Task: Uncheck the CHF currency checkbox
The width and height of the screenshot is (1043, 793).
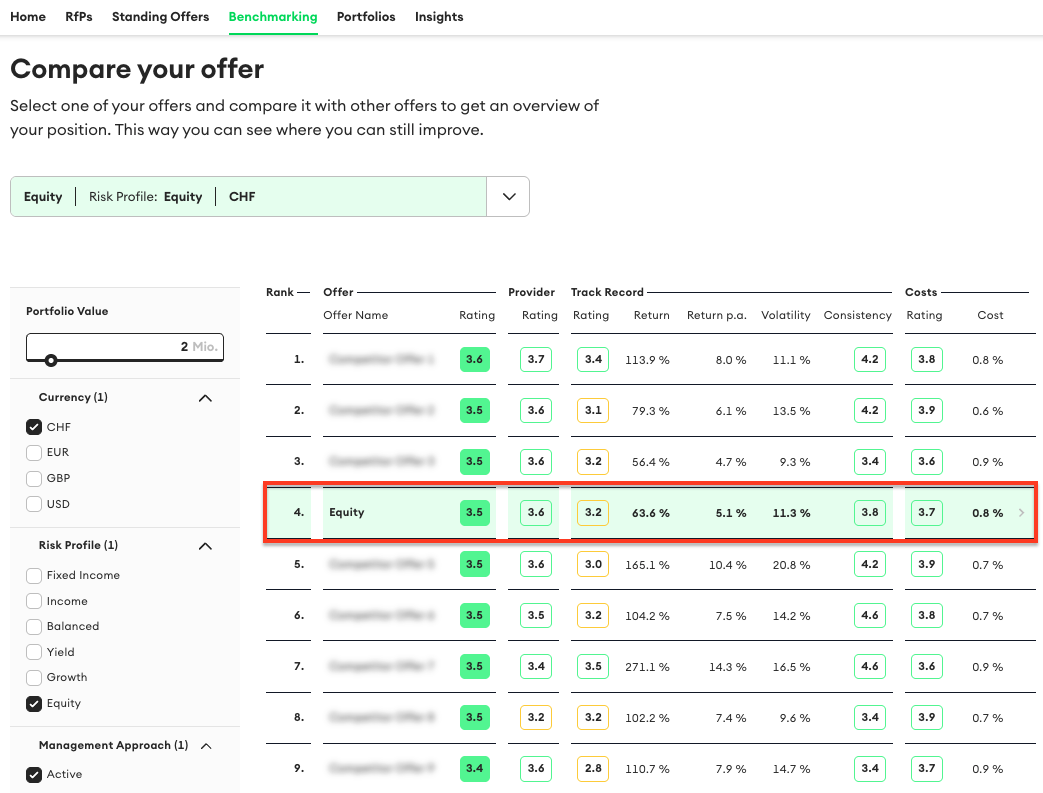Action: [x=34, y=427]
